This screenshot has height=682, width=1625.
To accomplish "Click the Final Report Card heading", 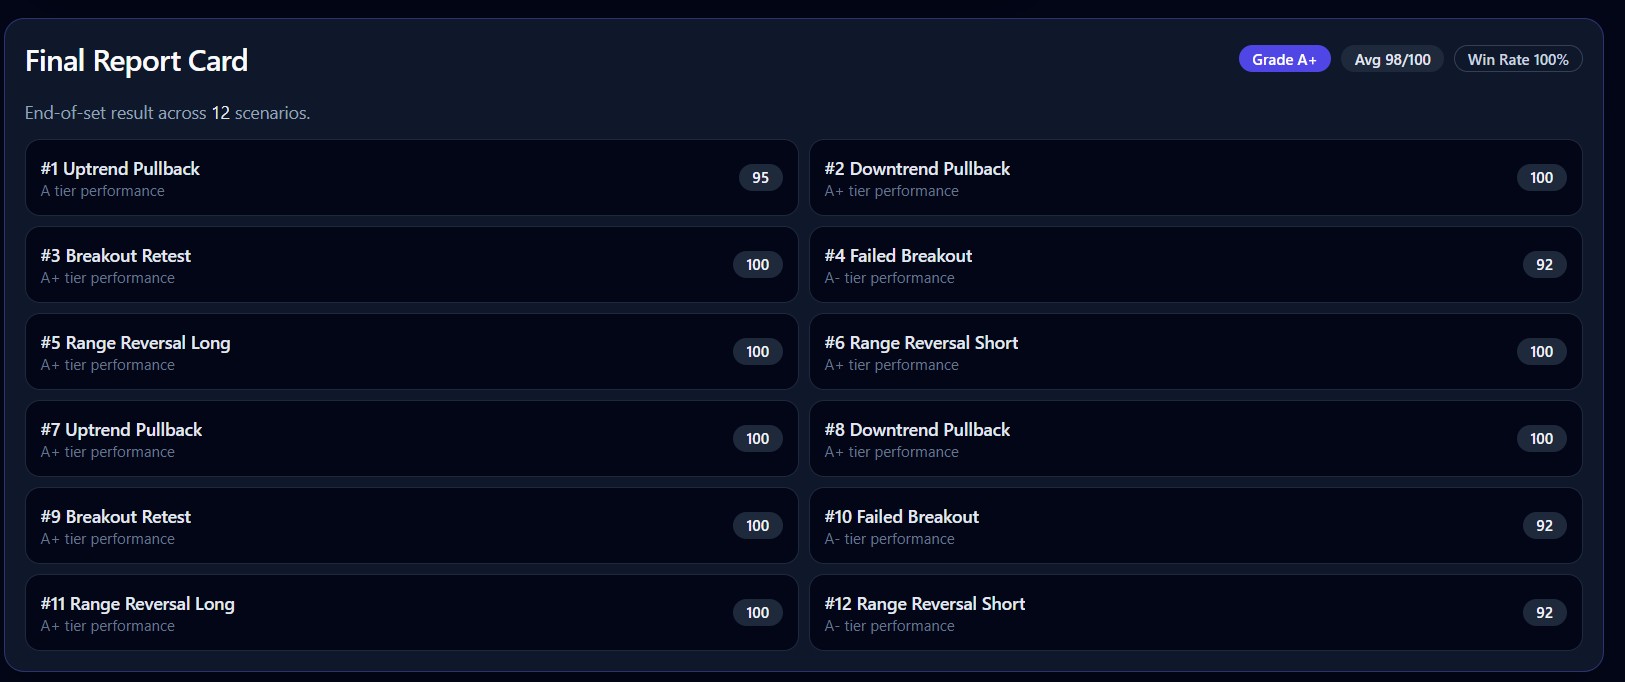I will tap(136, 61).
